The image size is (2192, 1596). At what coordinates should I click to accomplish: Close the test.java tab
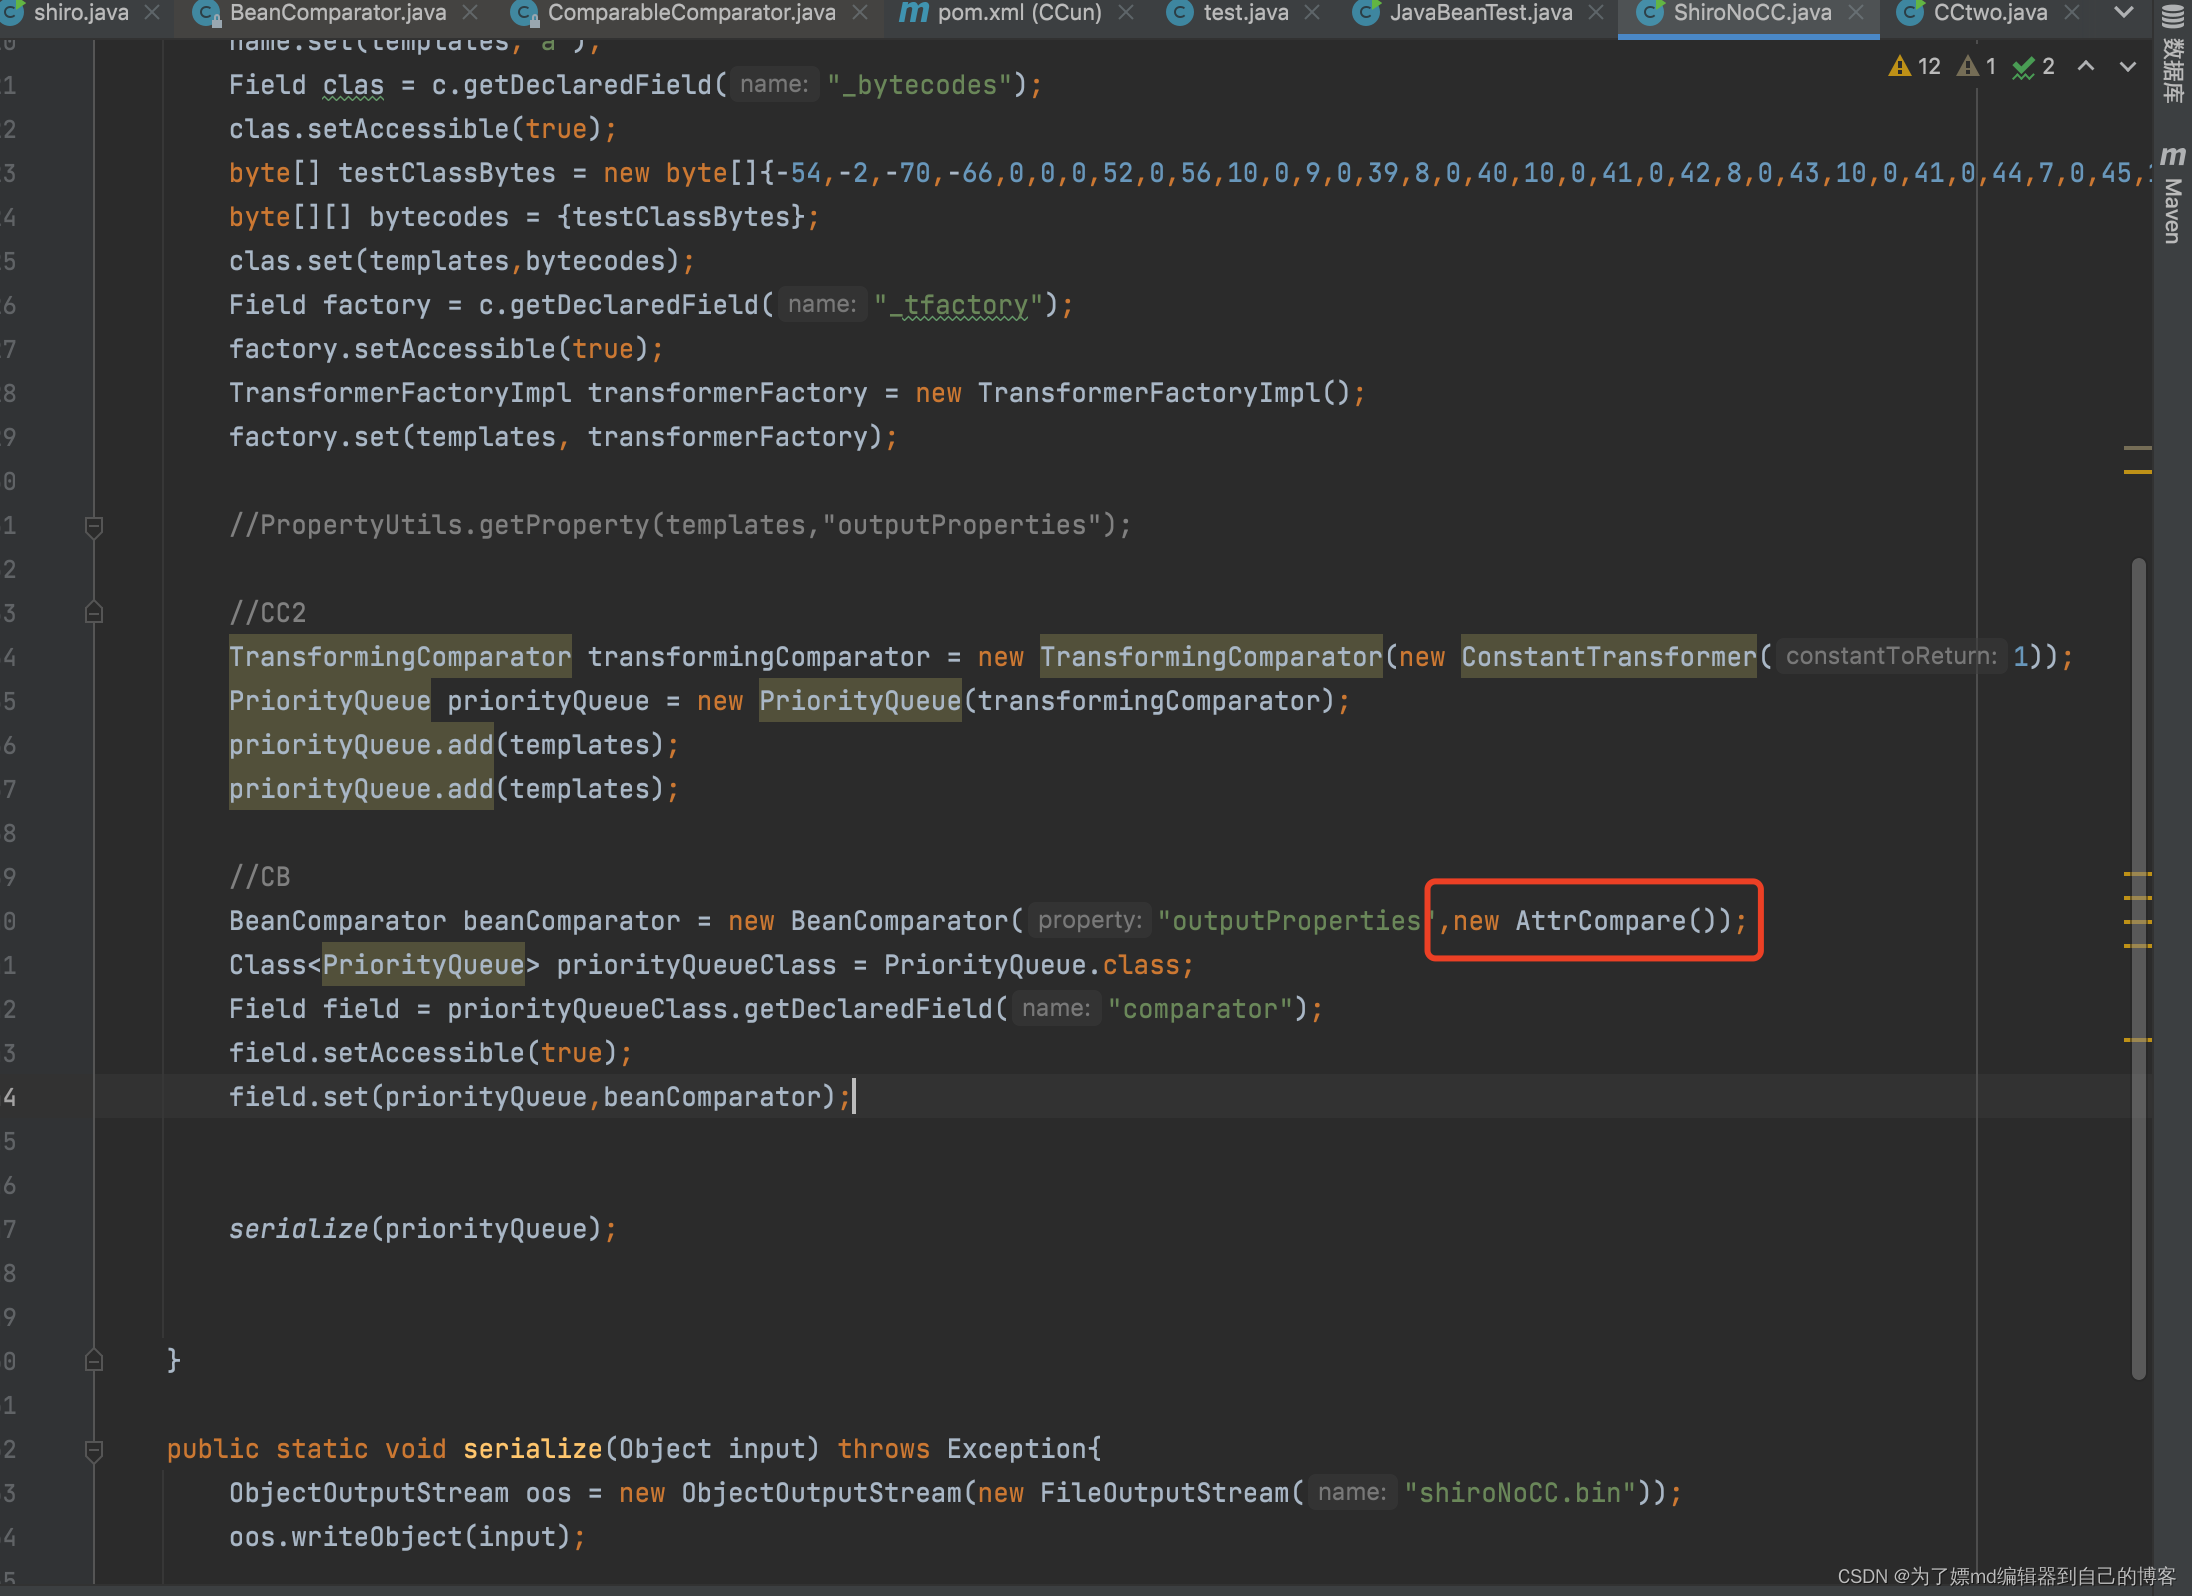[x=1312, y=13]
